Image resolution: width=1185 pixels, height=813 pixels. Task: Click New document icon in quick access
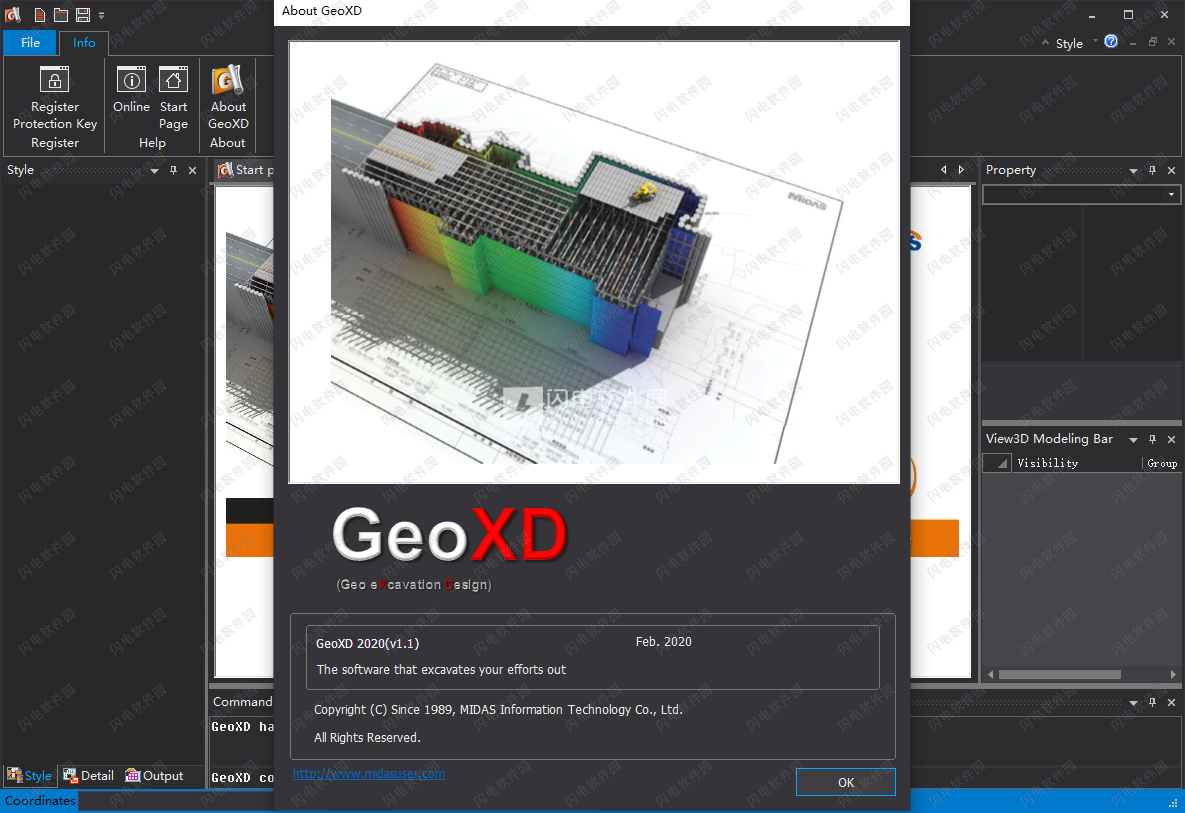(x=40, y=14)
